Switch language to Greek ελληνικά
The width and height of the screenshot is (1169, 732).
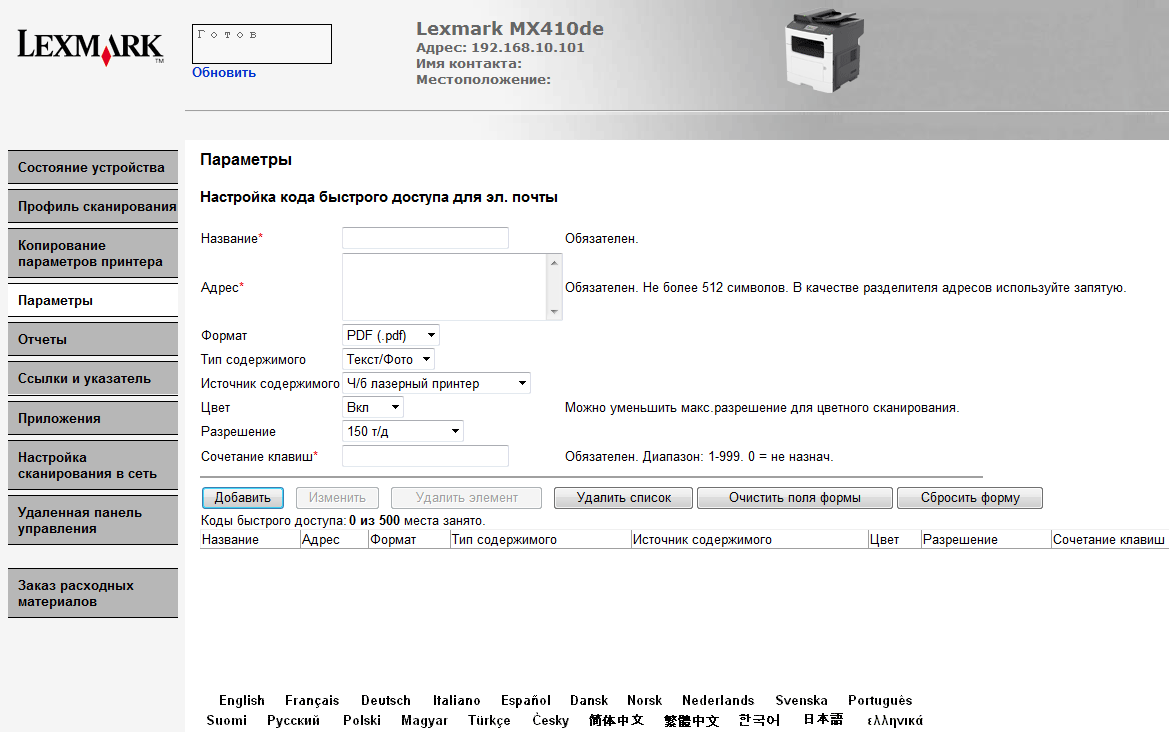[x=895, y=720]
